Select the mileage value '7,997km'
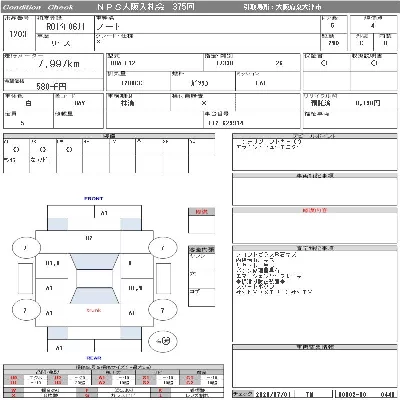The width and height of the screenshot is (400, 400). (59, 64)
